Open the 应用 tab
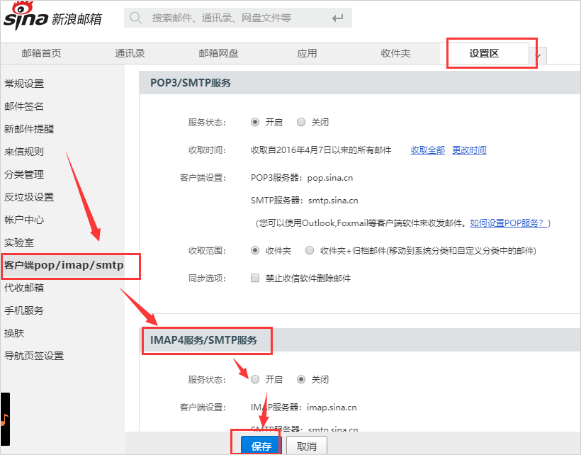581x455 pixels. pyautogui.click(x=307, y=53)
